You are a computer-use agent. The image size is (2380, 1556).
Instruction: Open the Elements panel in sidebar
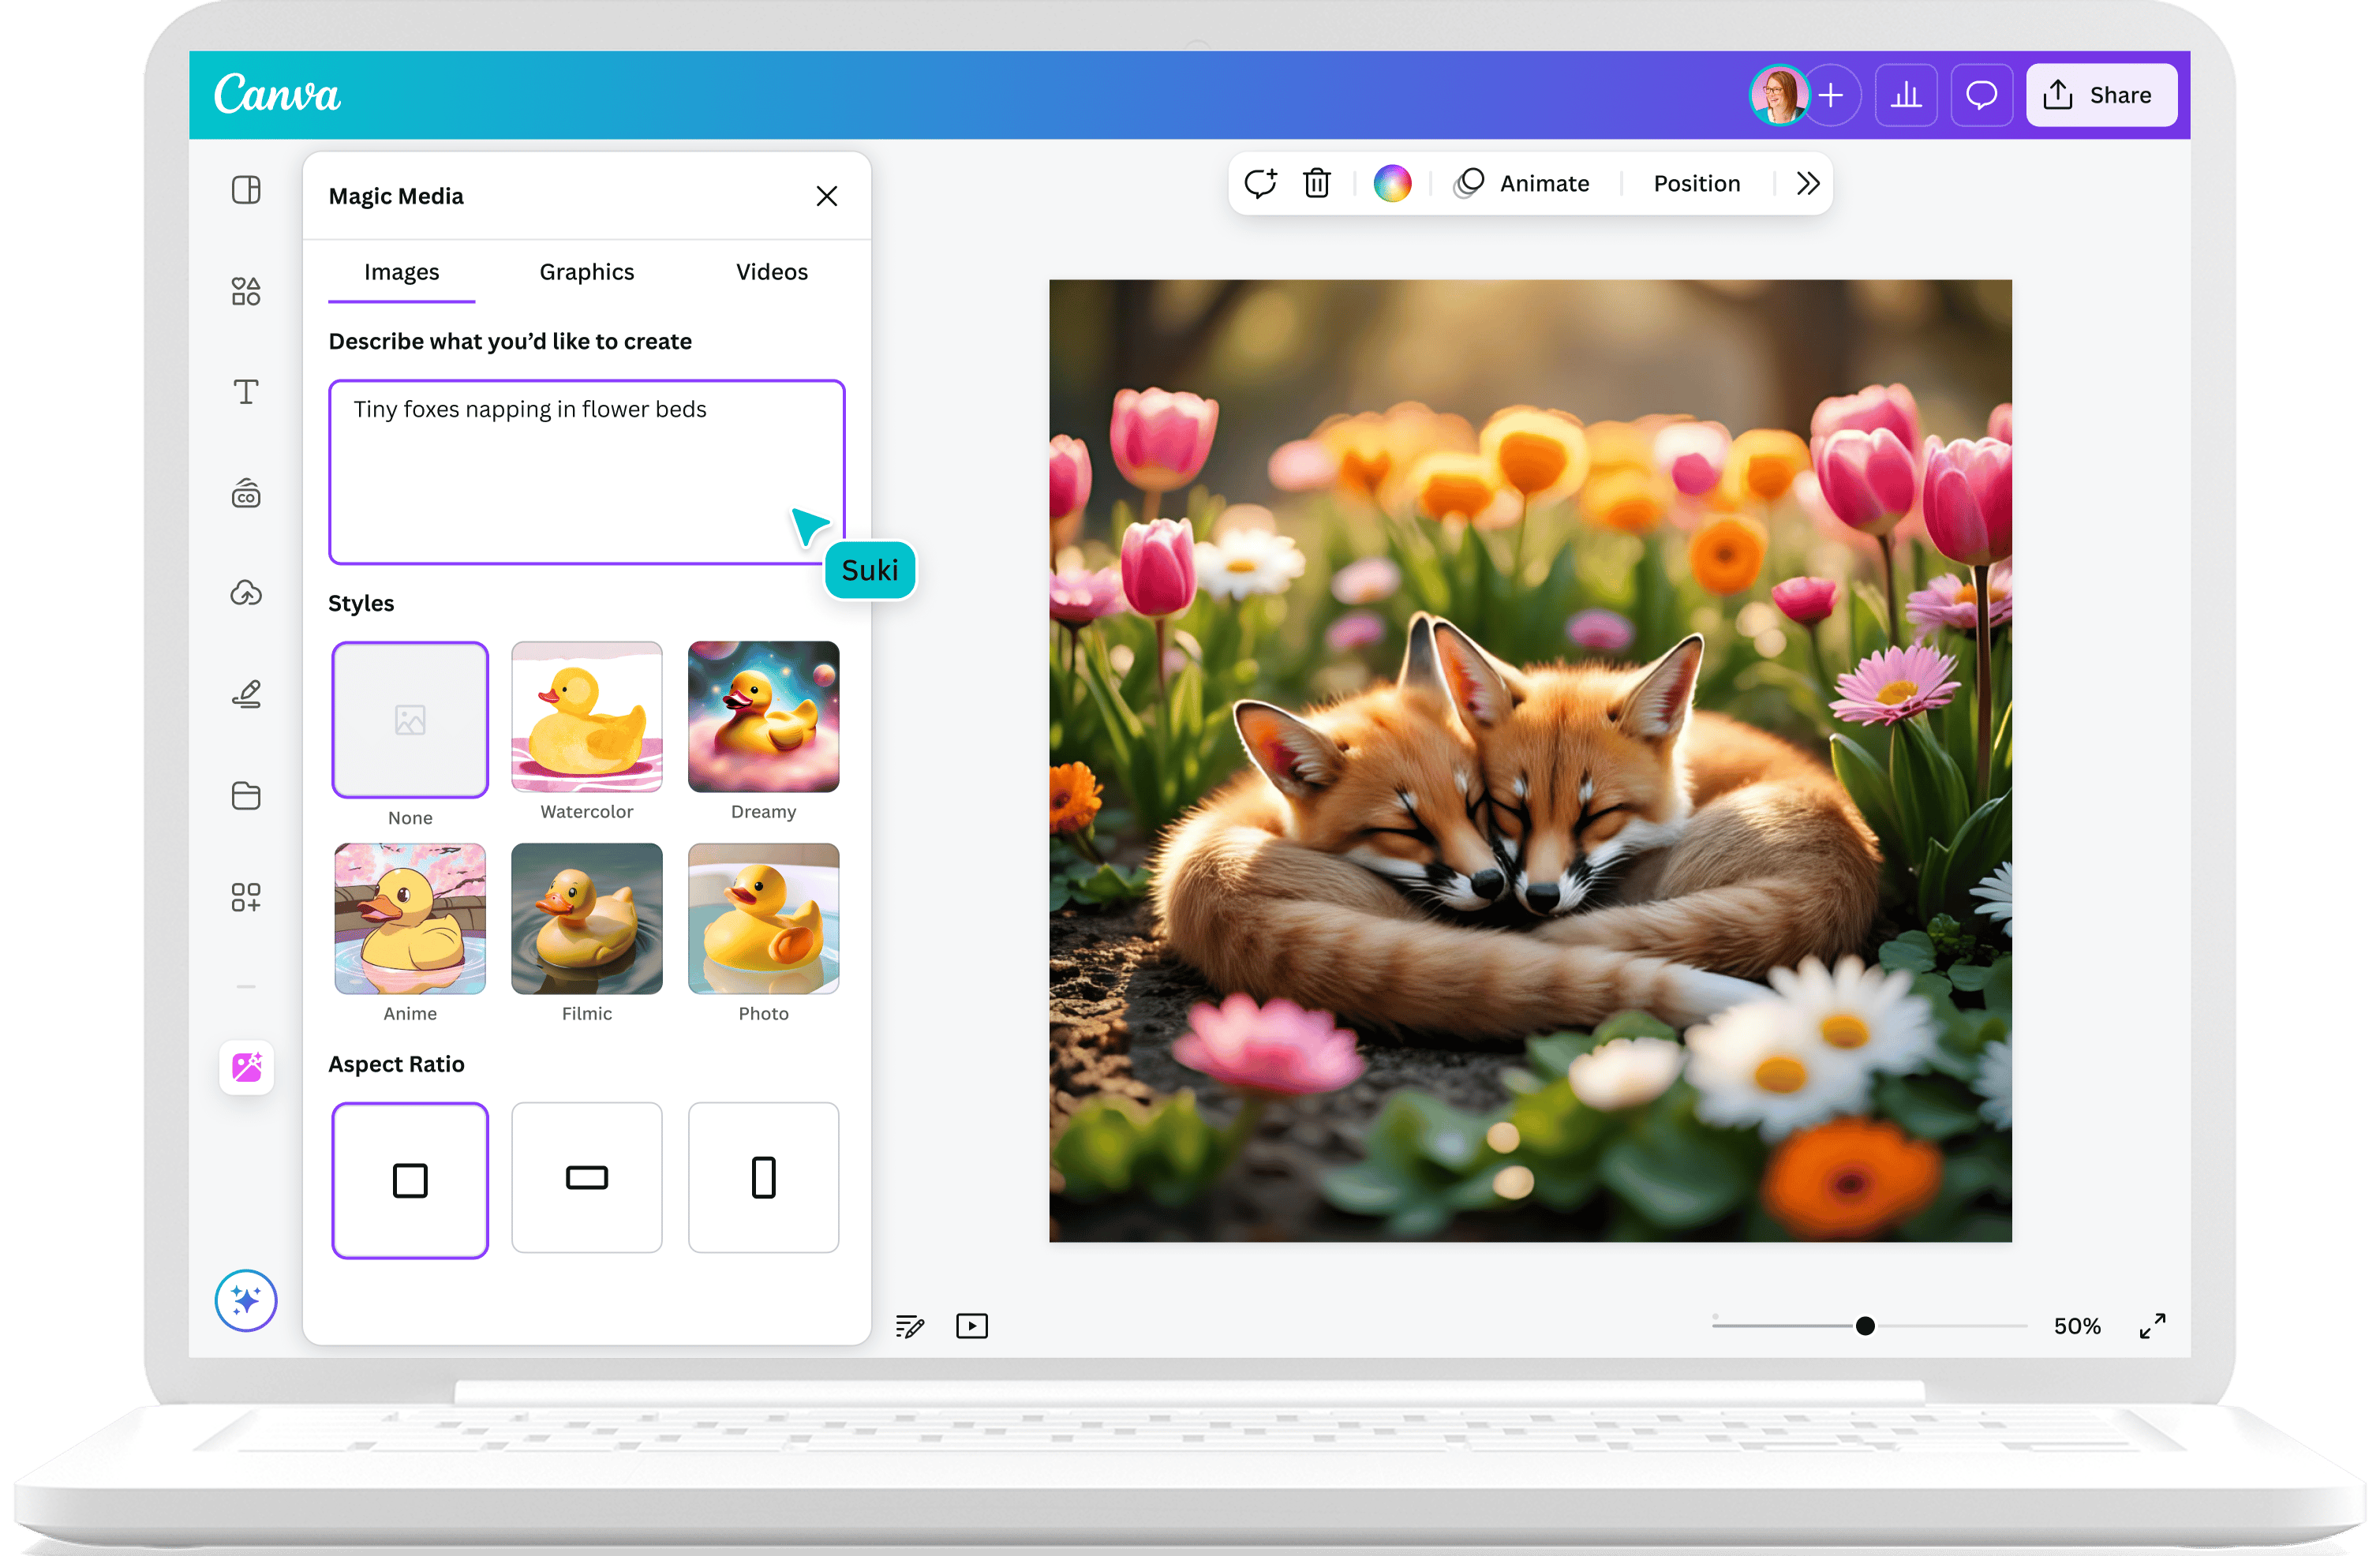click(x=246, y=291)
